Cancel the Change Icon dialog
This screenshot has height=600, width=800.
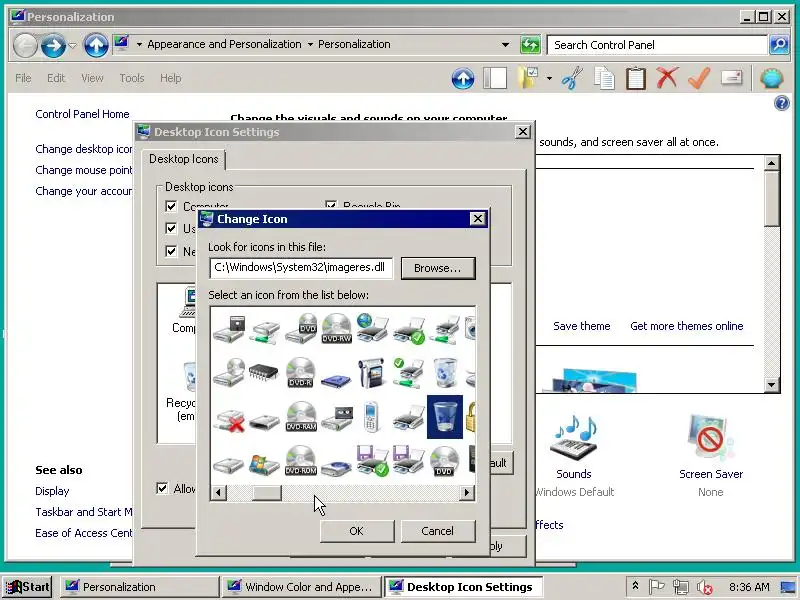pos(438,531)
